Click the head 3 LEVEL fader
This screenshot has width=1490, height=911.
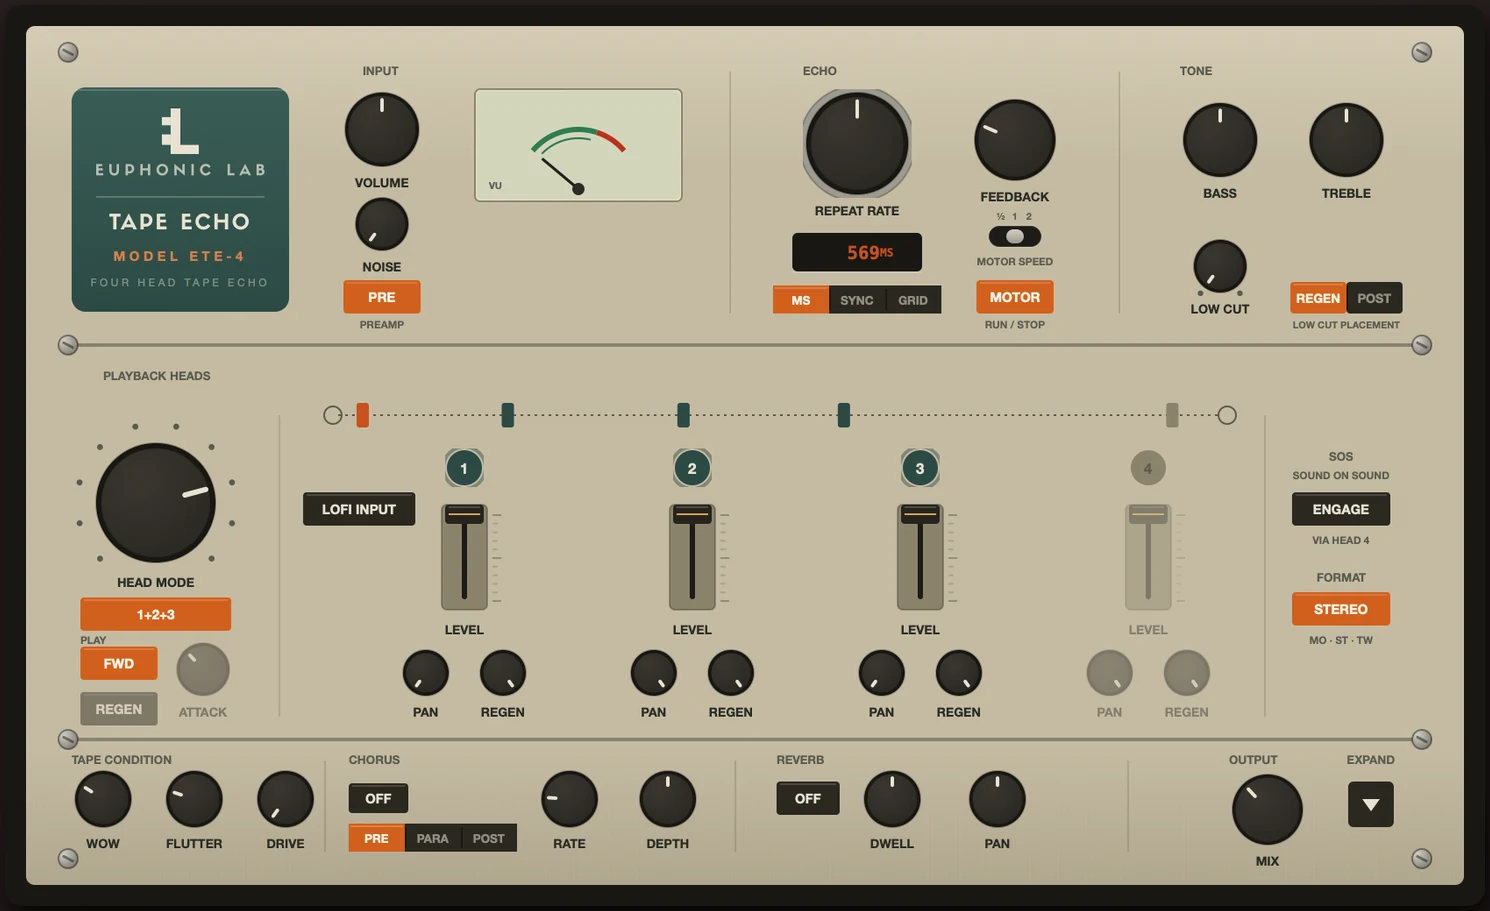920,557
